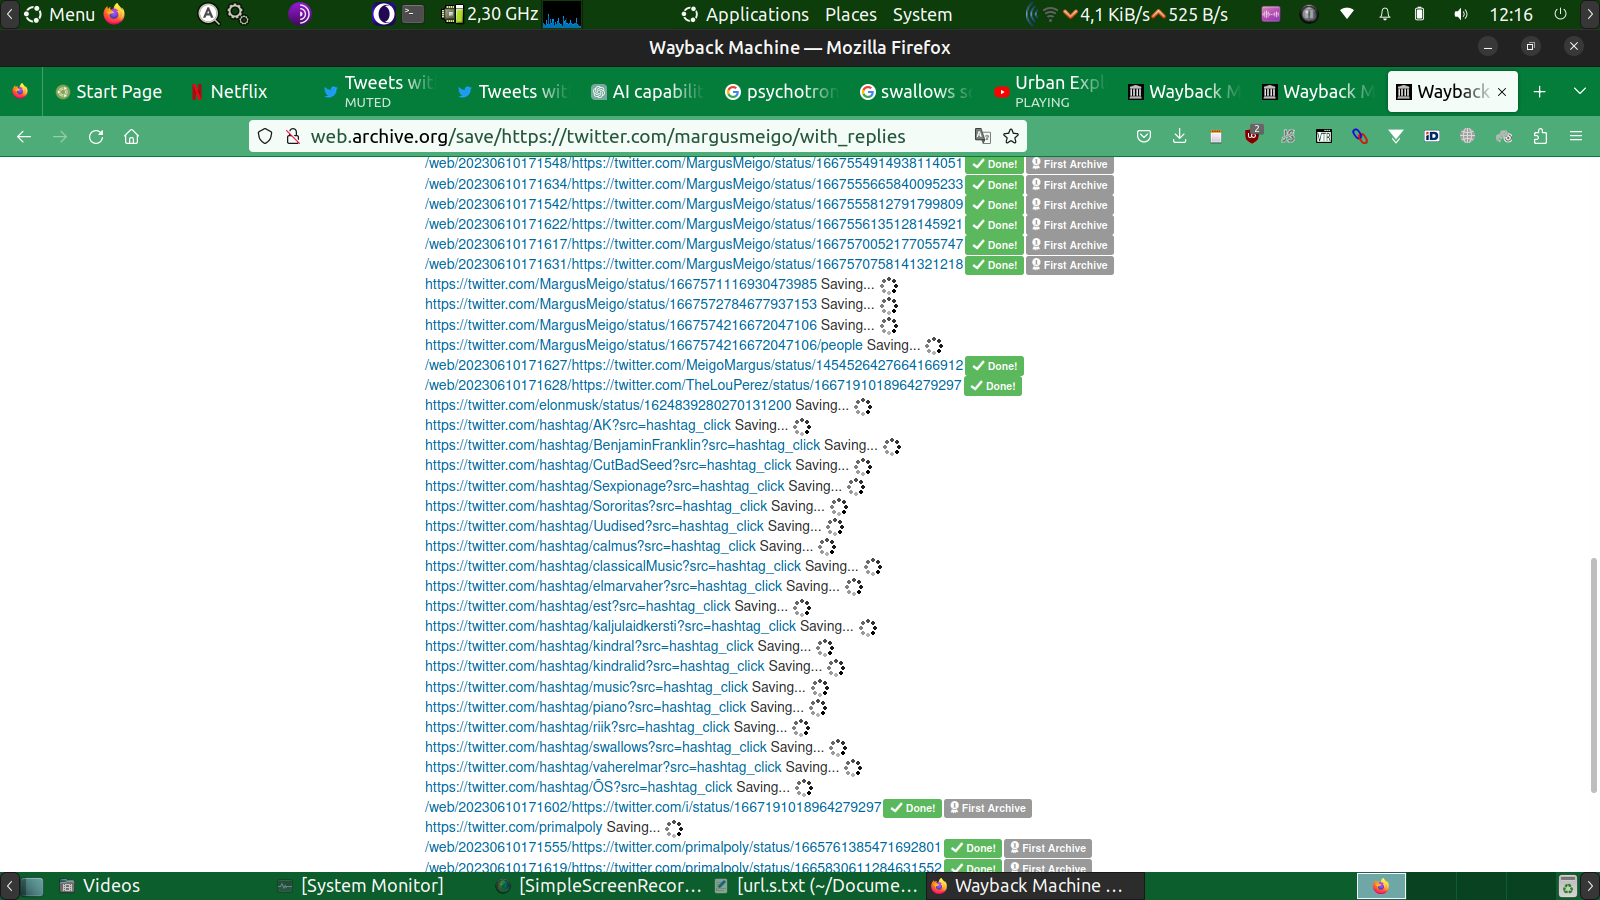Viewport: 1600px width, 900px height.
Task: Close the active Wayback tab
Action: click(x=1502, y=92)
